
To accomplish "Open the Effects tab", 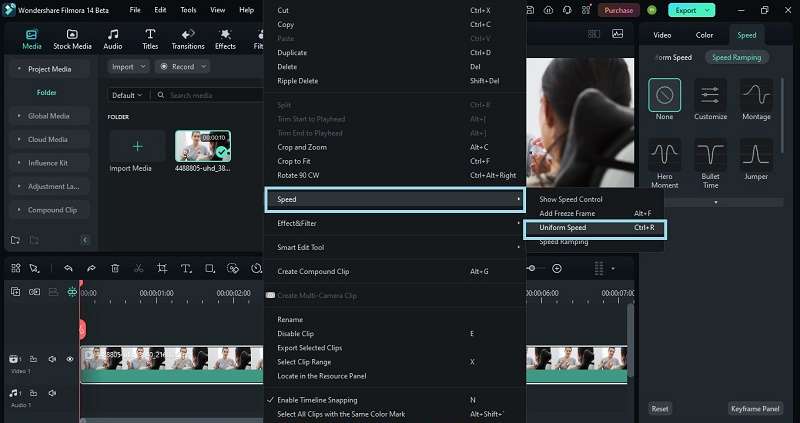I will pyautogui.click(x=225, y=39).
